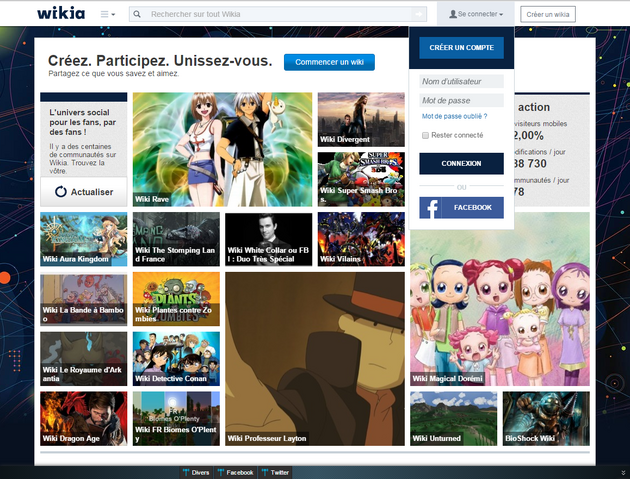Enable the Rester connecté checkbox
This screenshot has height=479, width=630.
point(425,135)
